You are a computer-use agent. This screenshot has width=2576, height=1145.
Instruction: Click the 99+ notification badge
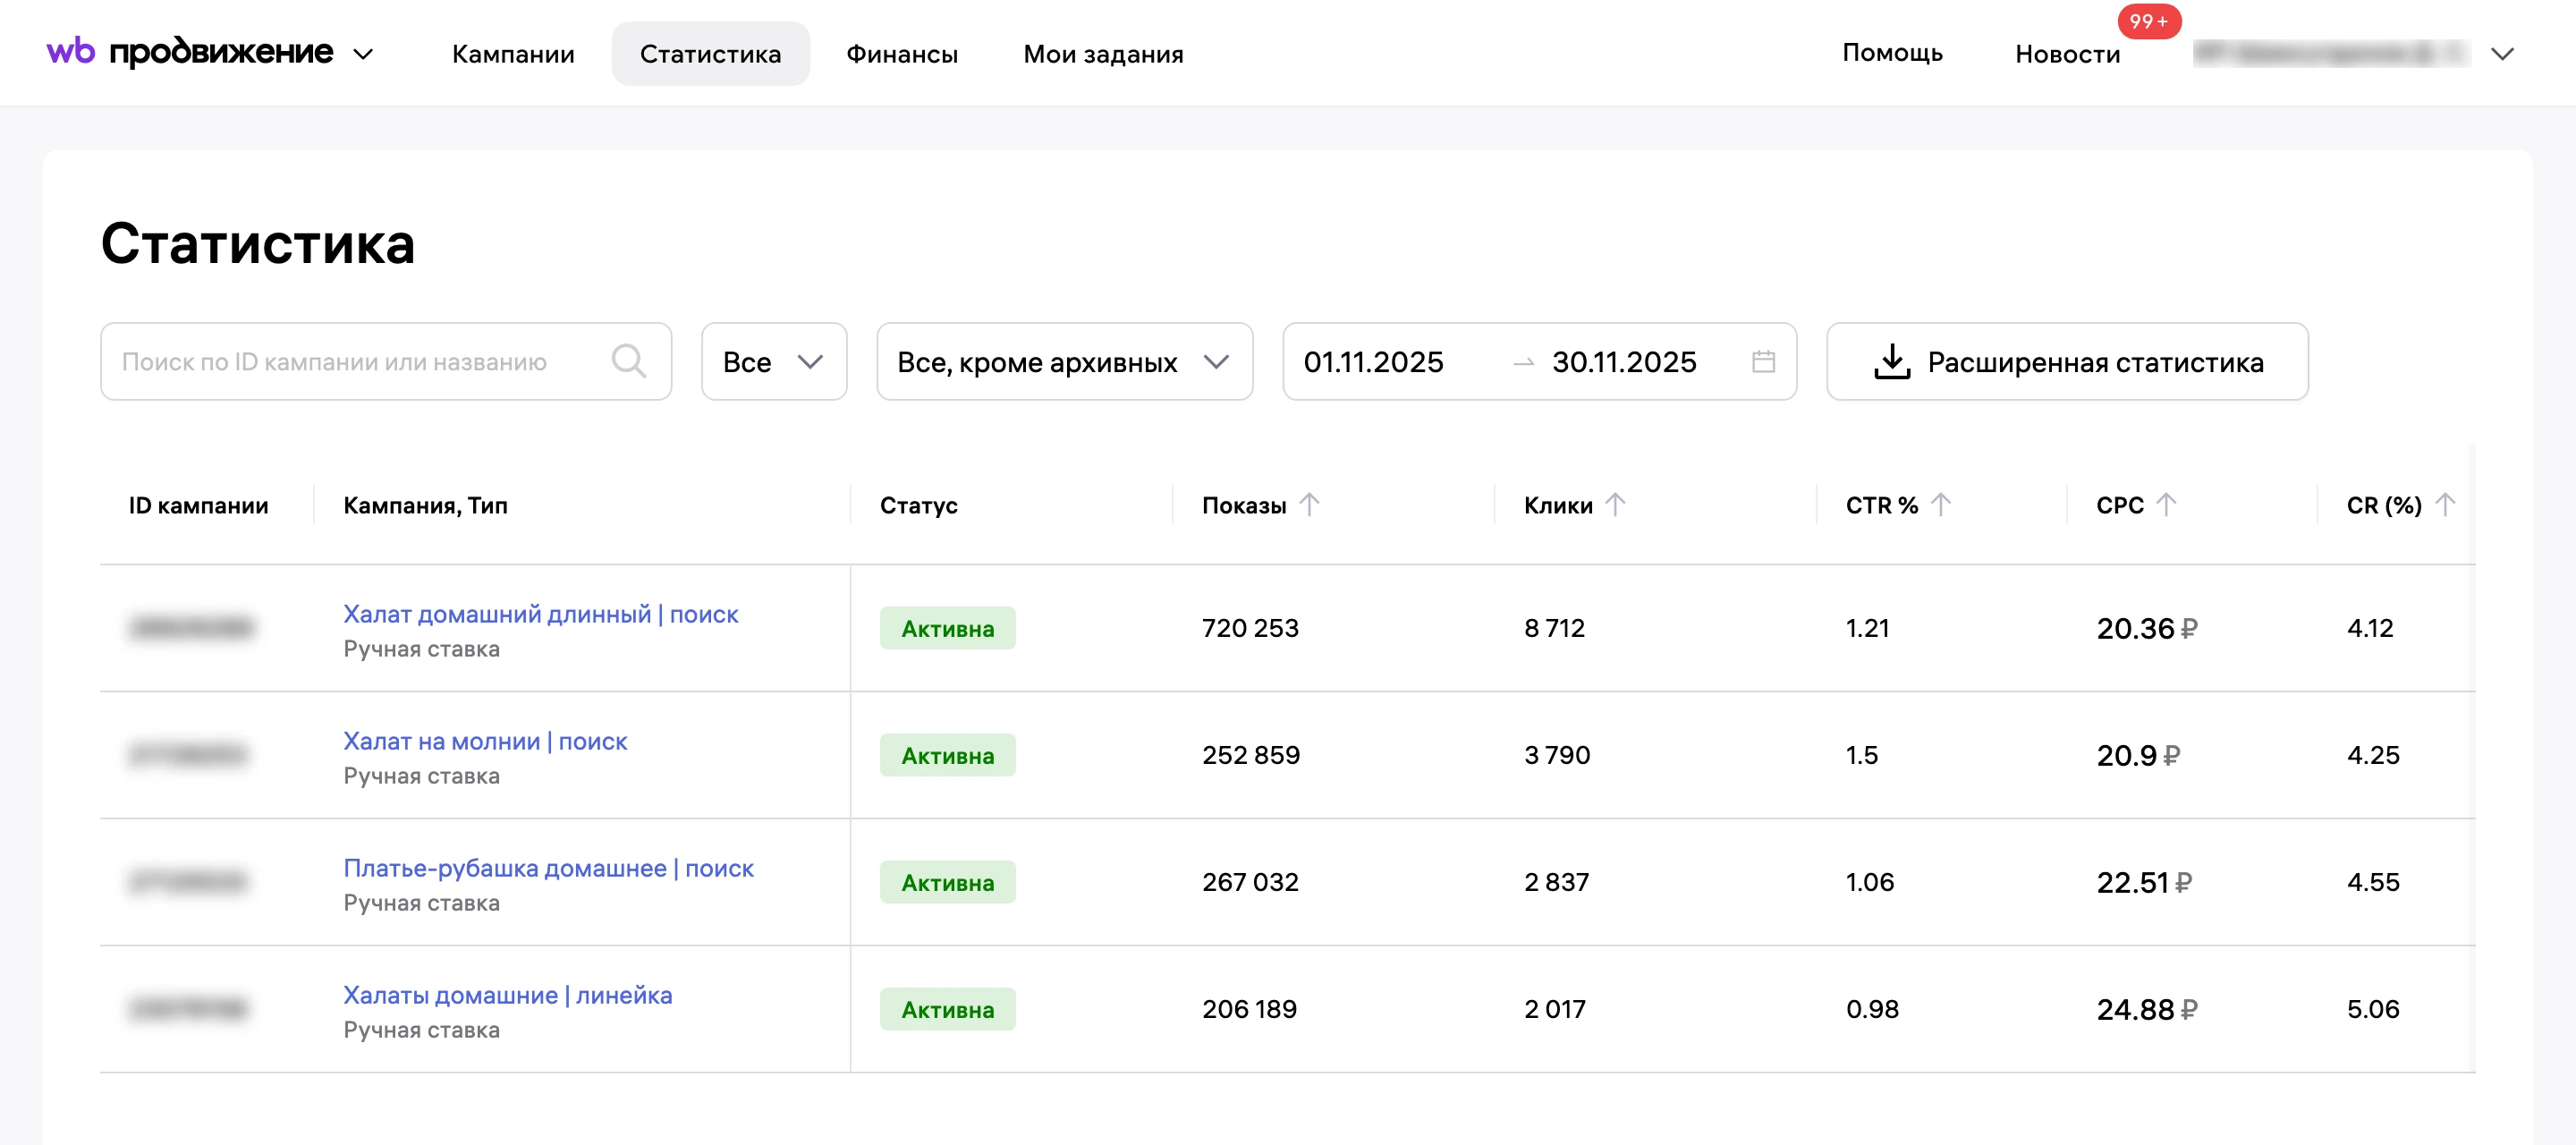[x=2149, y=21]
